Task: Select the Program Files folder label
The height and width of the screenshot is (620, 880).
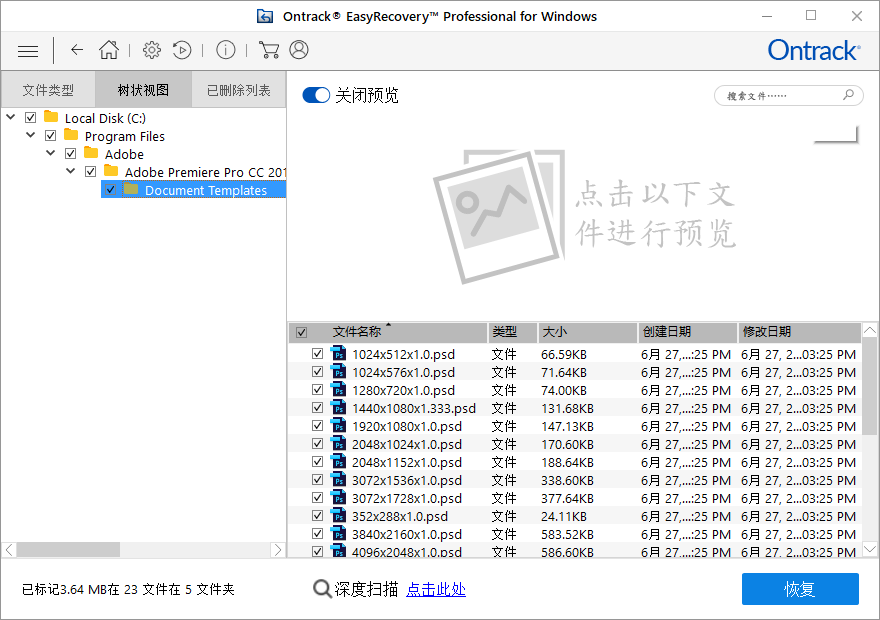Action: pos(125,136)
